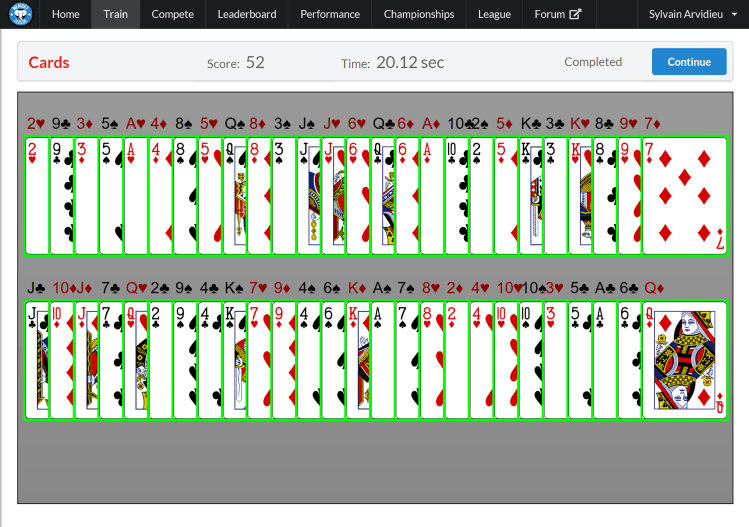Select the Seven of Diamonds card
749x527 pixels.
tap(684, 196)
